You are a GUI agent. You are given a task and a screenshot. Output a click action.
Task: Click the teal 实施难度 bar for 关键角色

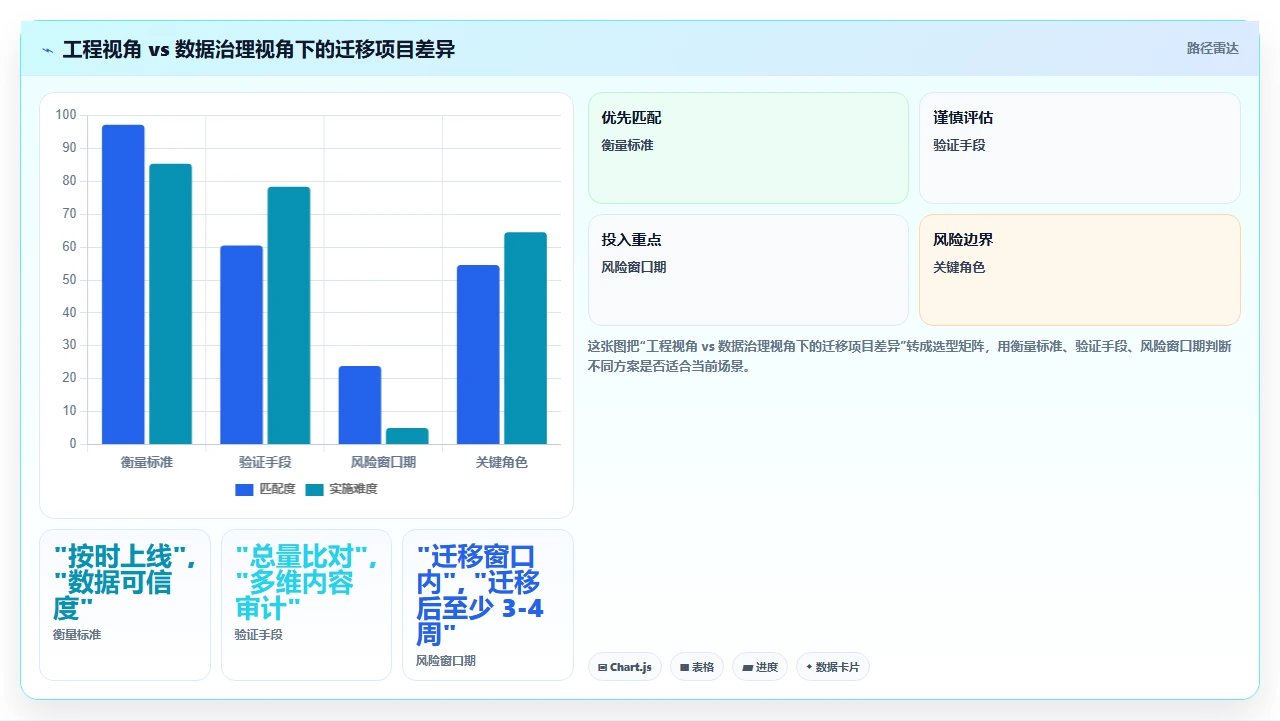tap(525, 338)
